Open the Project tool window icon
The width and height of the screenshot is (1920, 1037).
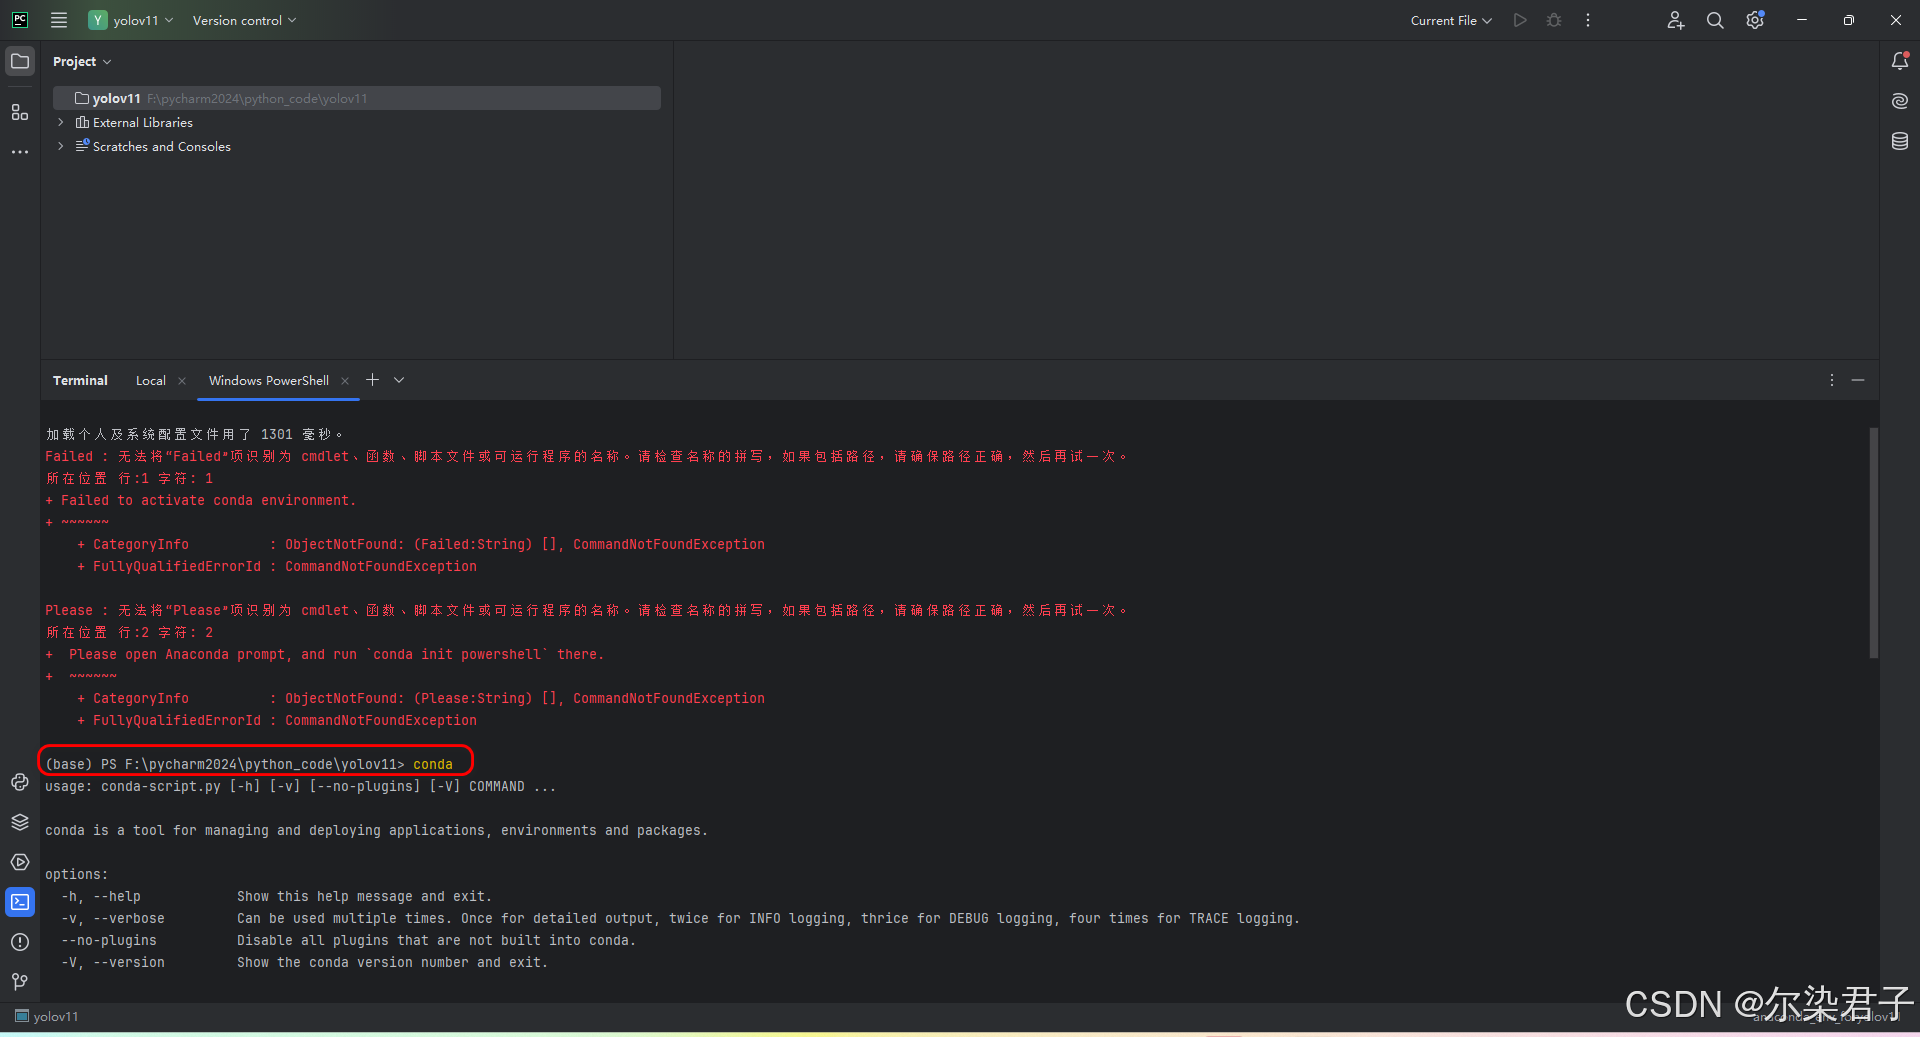click(x=20, y=61)
